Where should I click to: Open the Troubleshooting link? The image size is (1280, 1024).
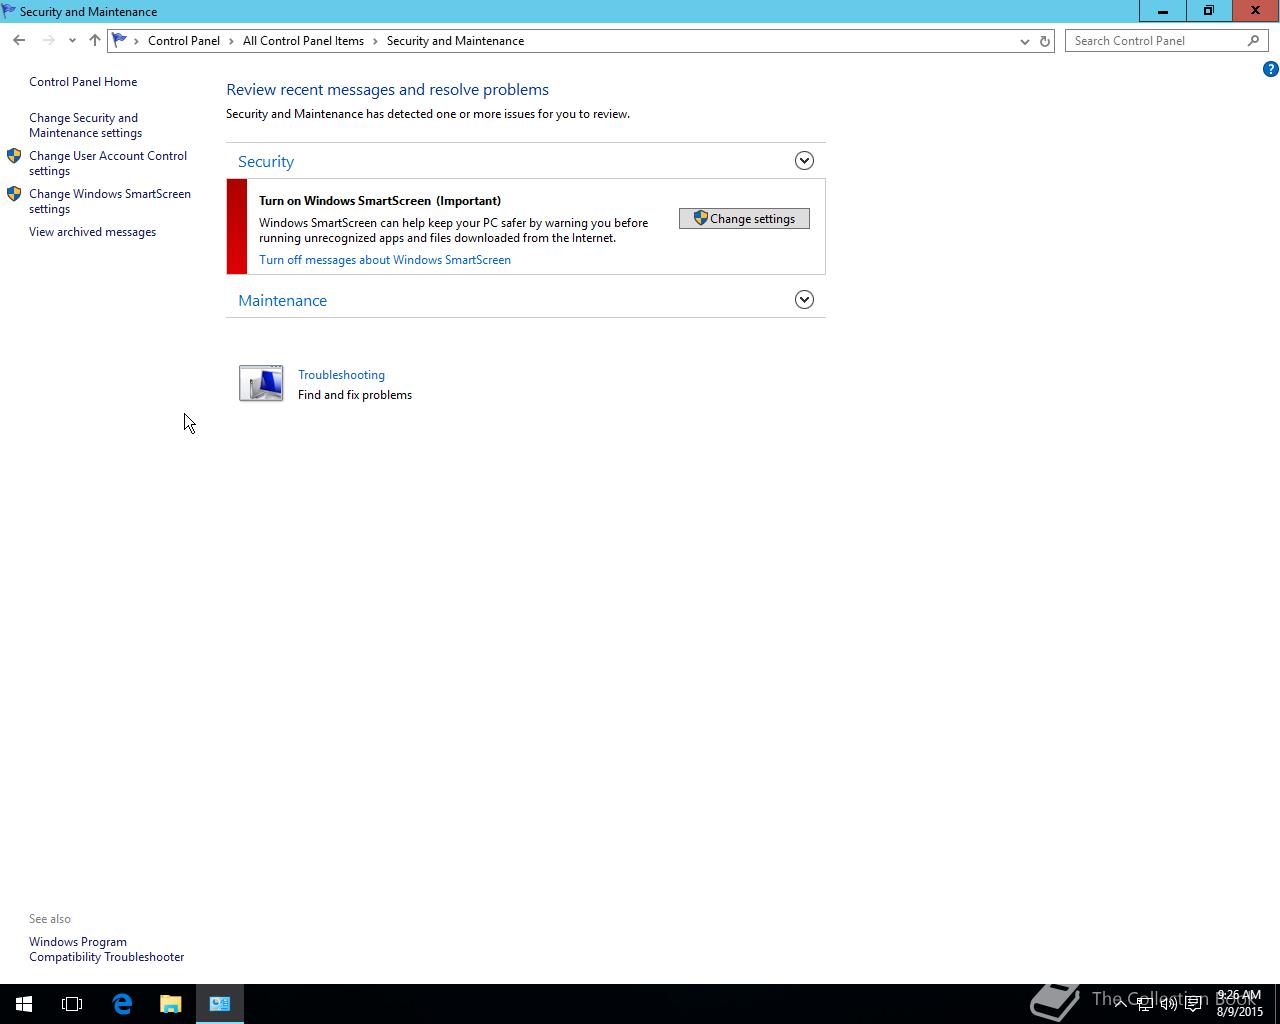[x=341, y=375]
